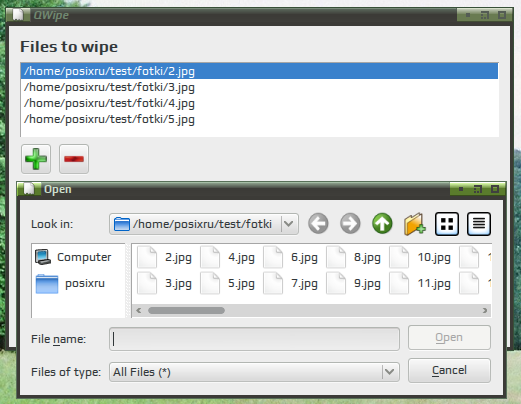521x404 pixels.
Task: Add a file with the green plus button
Action: pos(36,159)
